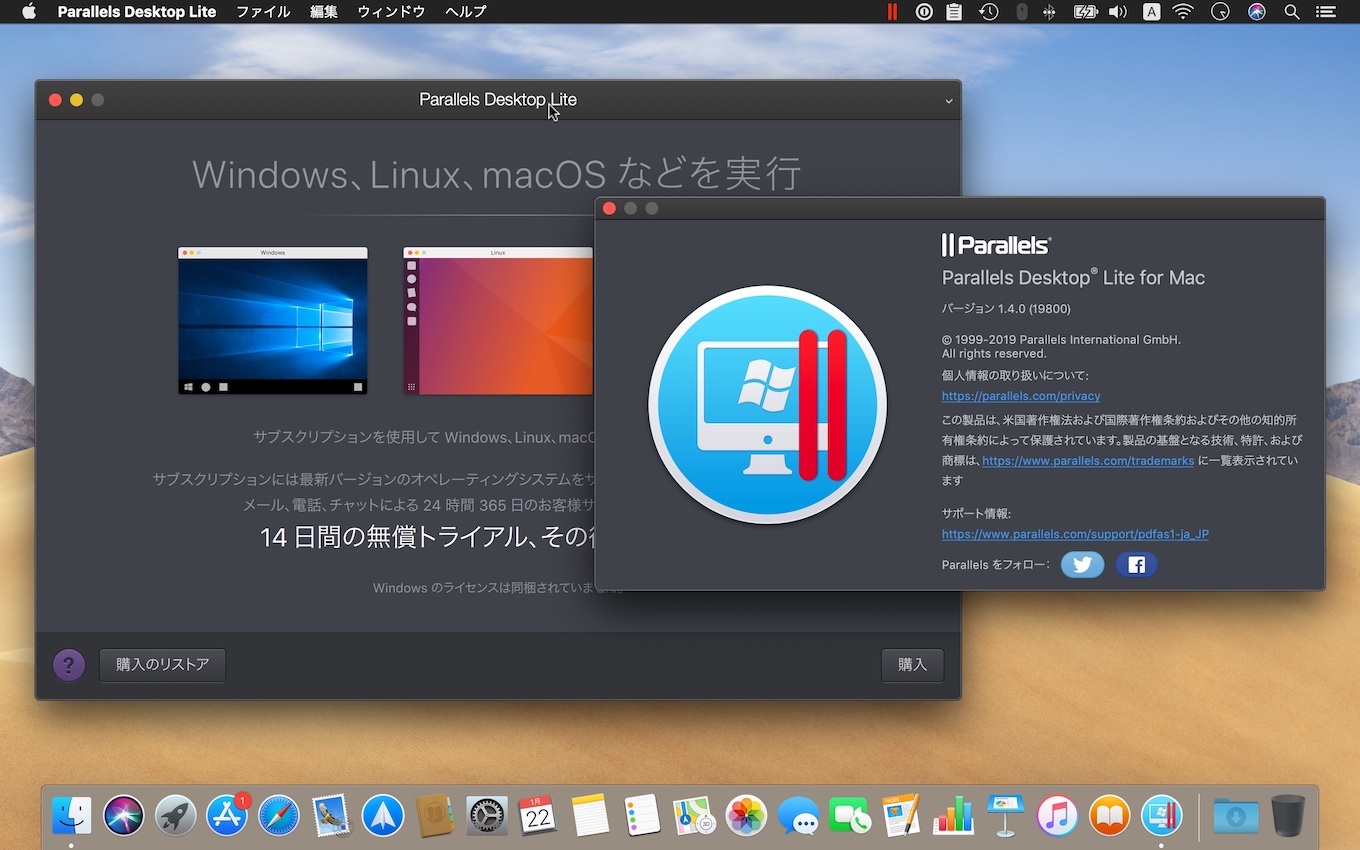Open Parallels Facebook page
The width and height of the screenshot is (1360, 850).
pyautogui.click(x=1136, y=565)
